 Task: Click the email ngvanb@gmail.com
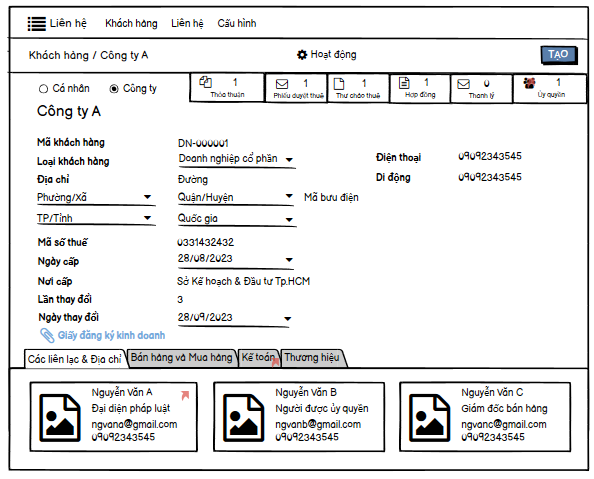tap(318, 424)
